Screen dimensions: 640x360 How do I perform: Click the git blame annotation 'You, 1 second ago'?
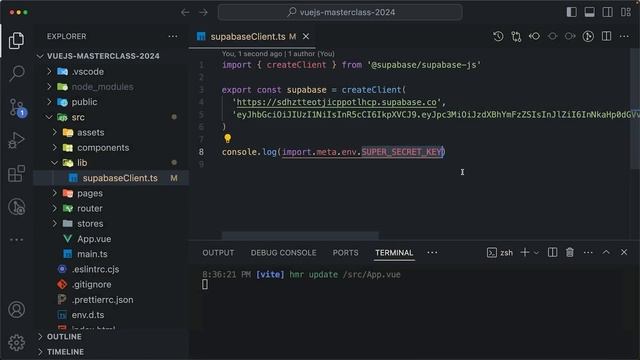click(x=252, y=53)
